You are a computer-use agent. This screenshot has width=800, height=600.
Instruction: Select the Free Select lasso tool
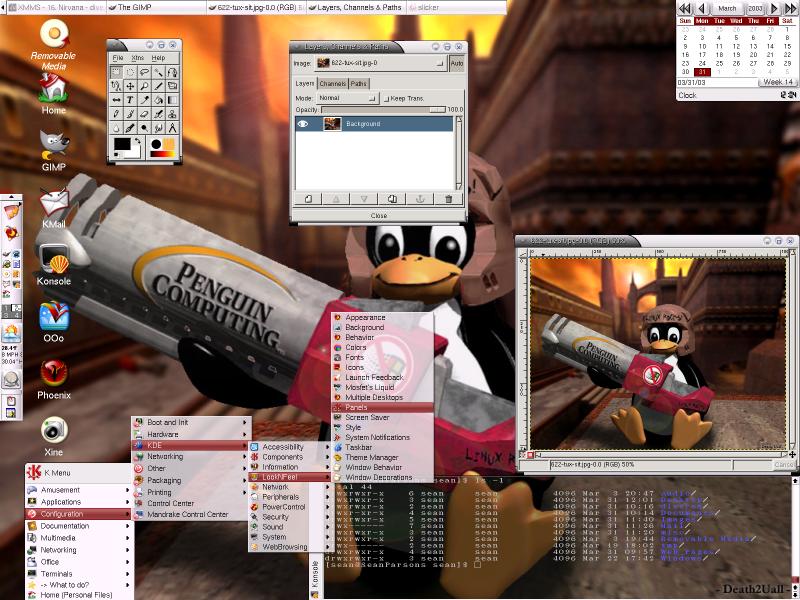click(x=144, y=72)
